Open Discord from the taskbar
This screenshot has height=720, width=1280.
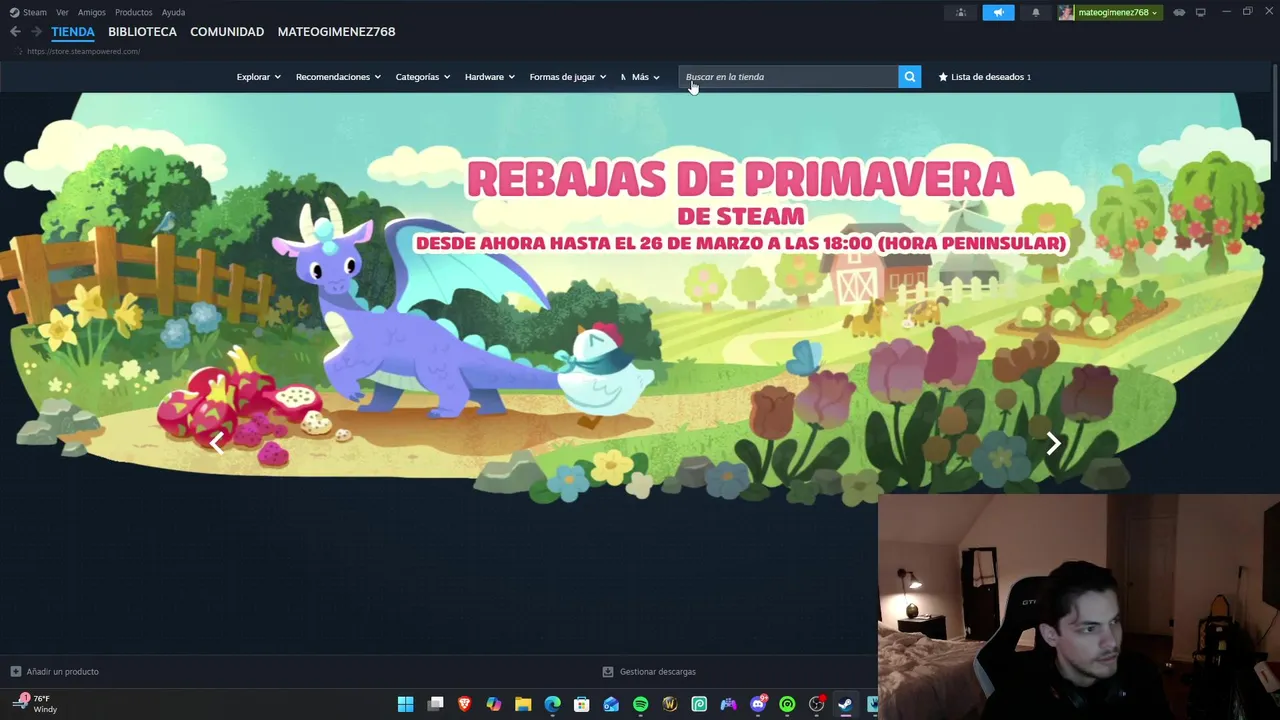pos(758,704)
